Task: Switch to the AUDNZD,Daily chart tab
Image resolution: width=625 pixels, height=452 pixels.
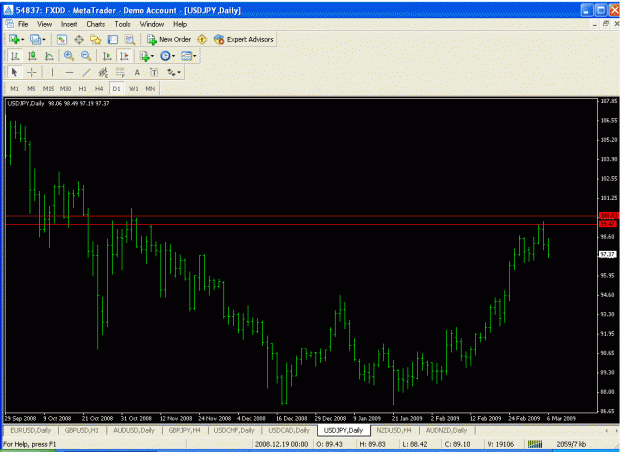Action: (446, 430)
